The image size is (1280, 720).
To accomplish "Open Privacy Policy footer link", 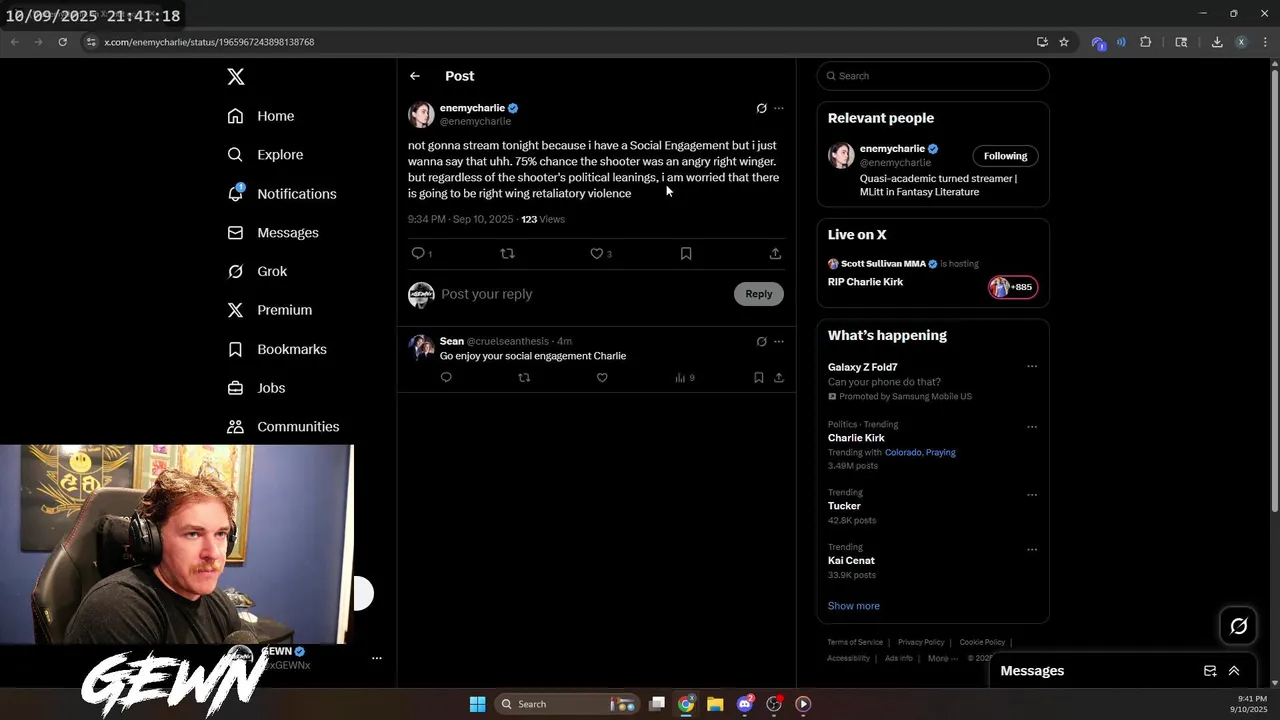I will (x=921, y=642).
